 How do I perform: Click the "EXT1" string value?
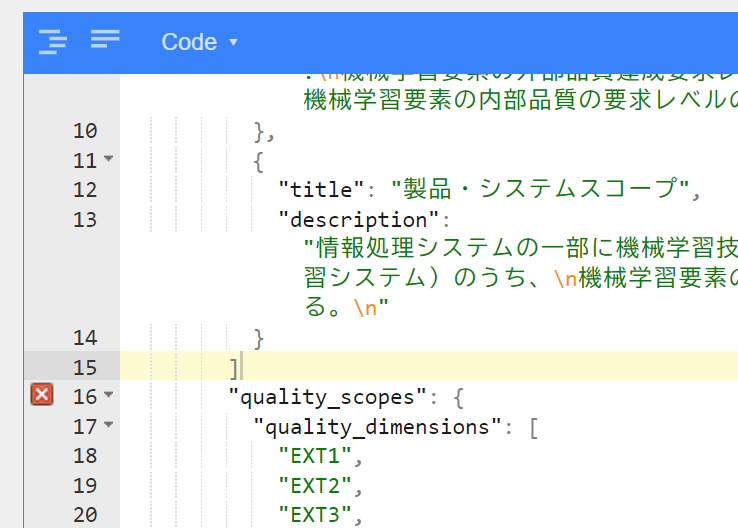point(315,456)
